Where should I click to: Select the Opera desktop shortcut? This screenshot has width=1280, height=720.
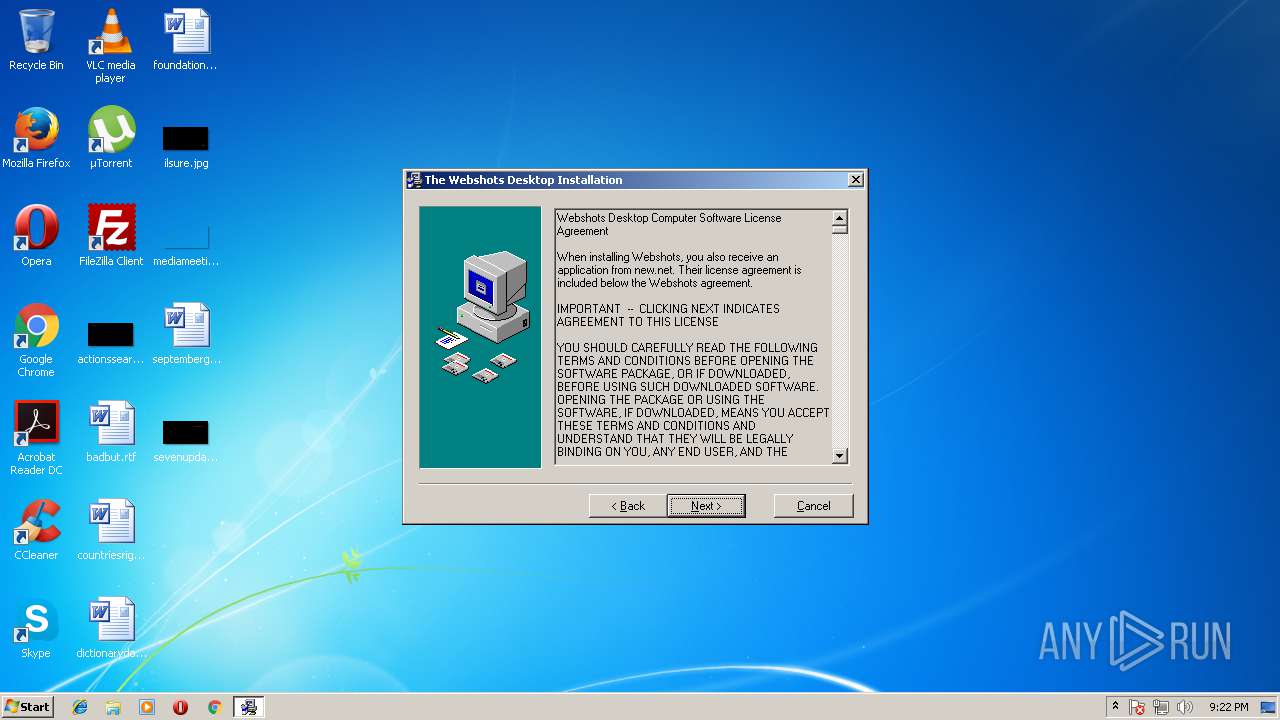[x=36, y=236]
